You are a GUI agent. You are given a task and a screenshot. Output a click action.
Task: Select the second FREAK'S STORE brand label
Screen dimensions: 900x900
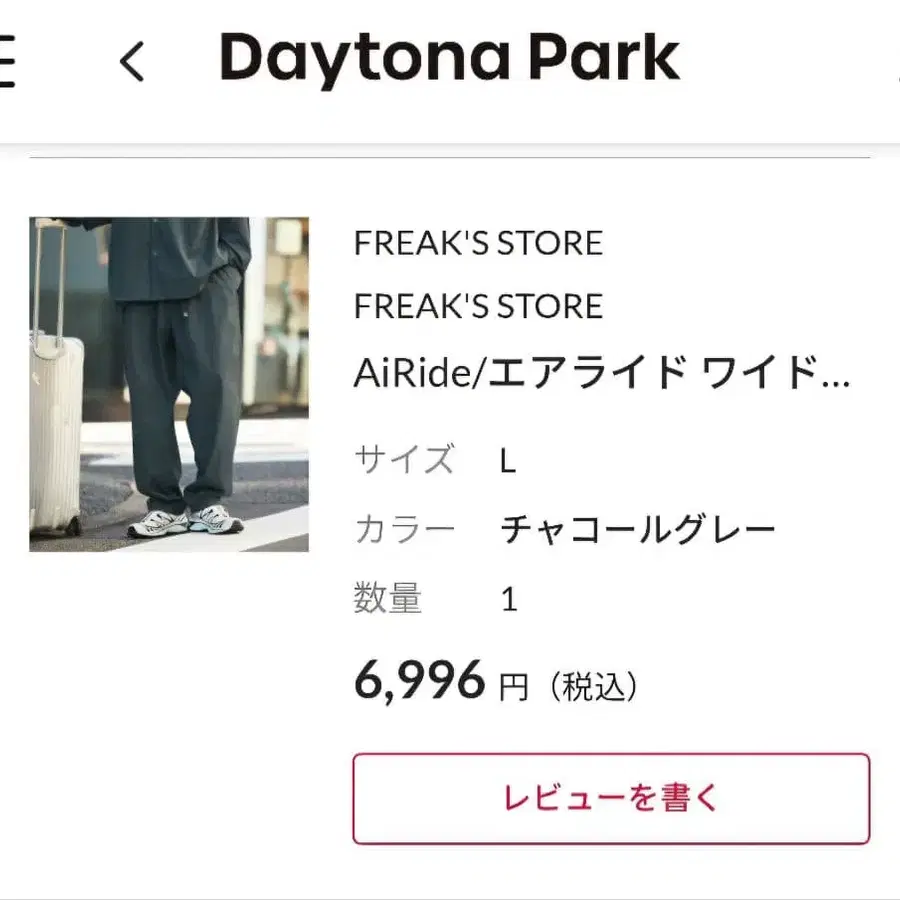pos(478,306)
